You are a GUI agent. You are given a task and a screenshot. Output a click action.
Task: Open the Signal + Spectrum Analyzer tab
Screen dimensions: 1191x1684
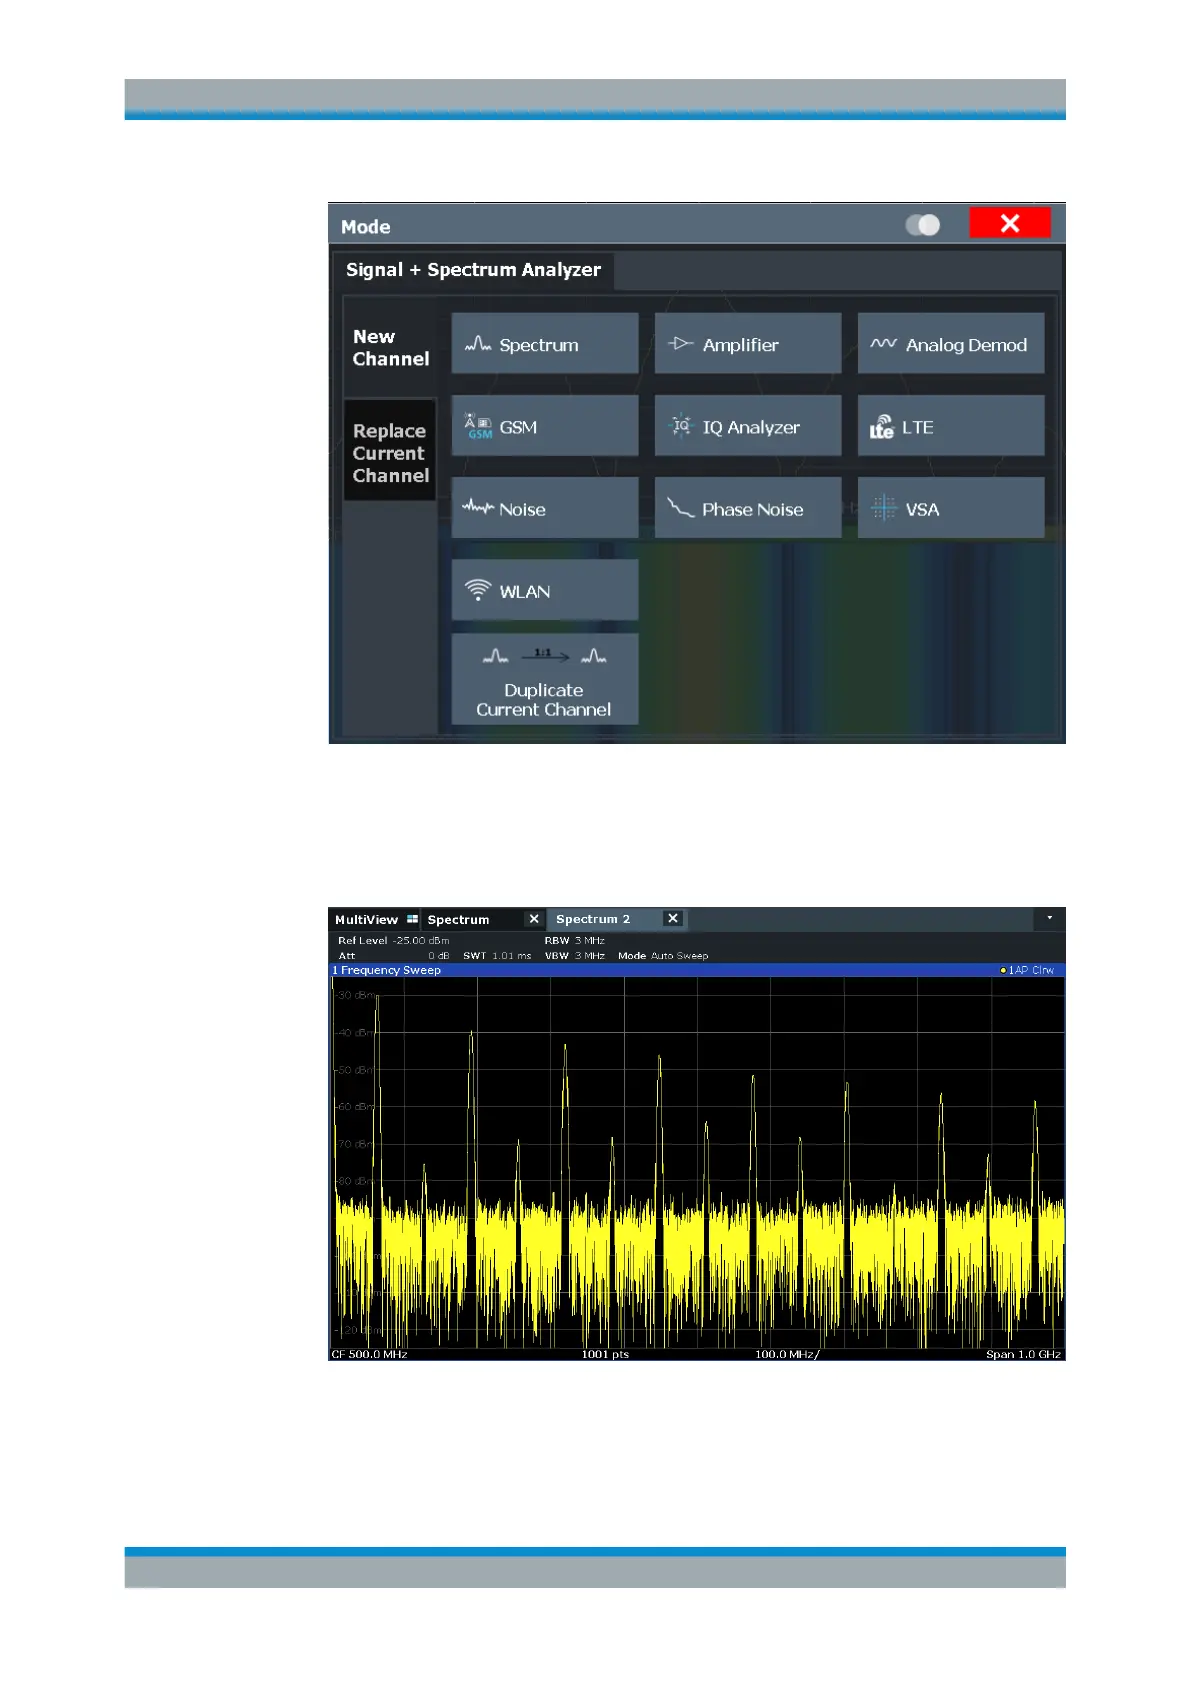pyautogui.click(x=473, y=270)
